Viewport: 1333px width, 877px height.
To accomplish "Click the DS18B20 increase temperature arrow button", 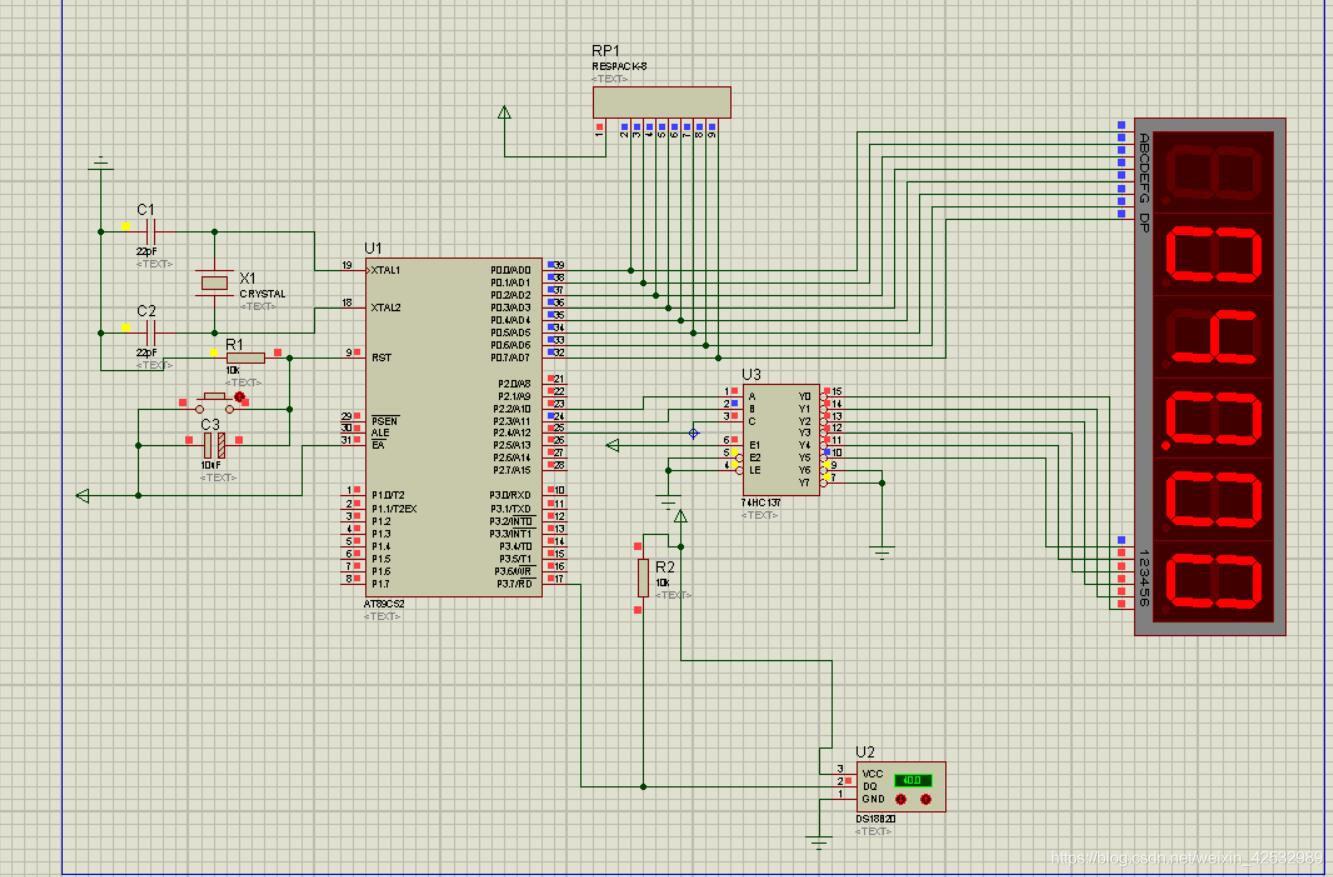I will point(925,799).
